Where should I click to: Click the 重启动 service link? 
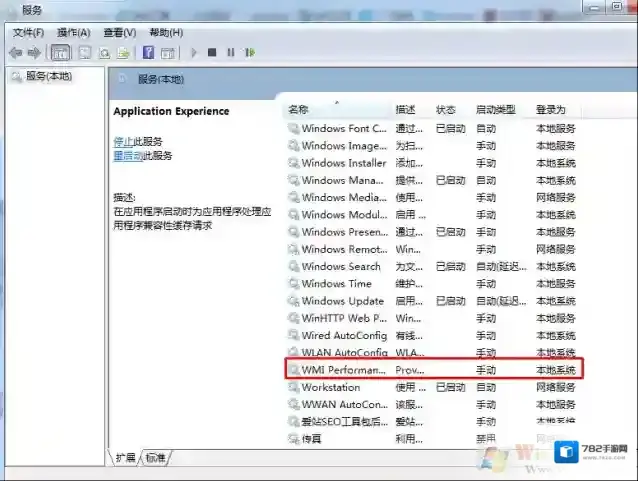pyautogui.click(x=128, y=155)
